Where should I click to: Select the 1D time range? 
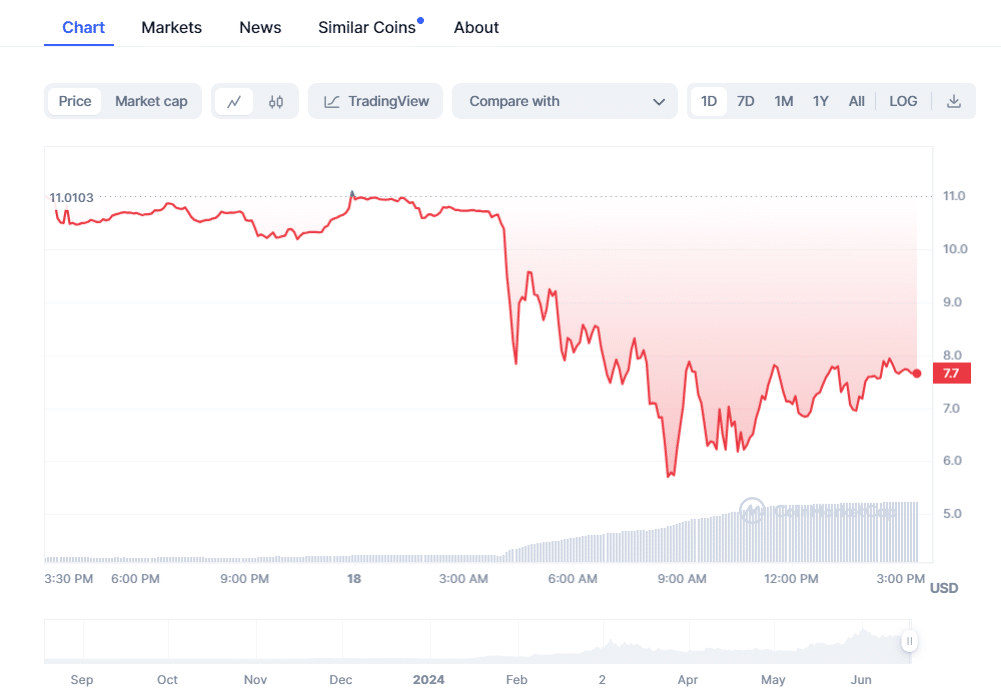(x=709, y=101)
